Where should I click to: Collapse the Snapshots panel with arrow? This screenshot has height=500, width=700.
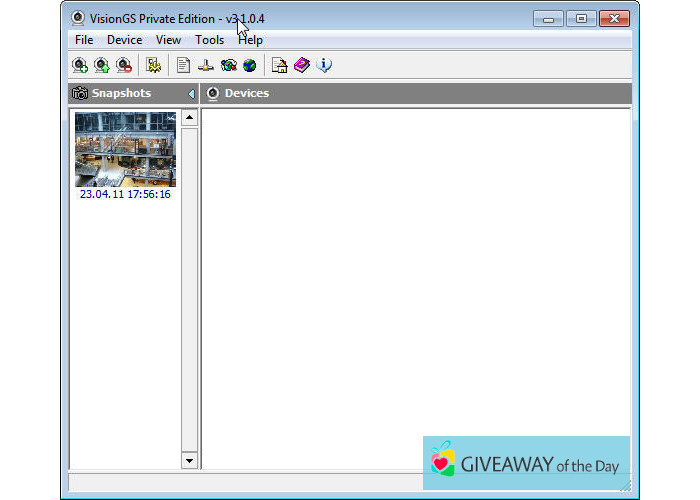pos(191,94)
